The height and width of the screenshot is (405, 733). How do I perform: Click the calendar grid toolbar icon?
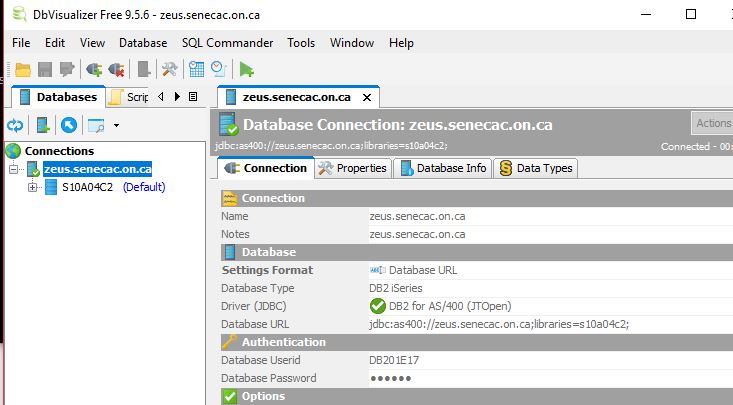[196, 69]
